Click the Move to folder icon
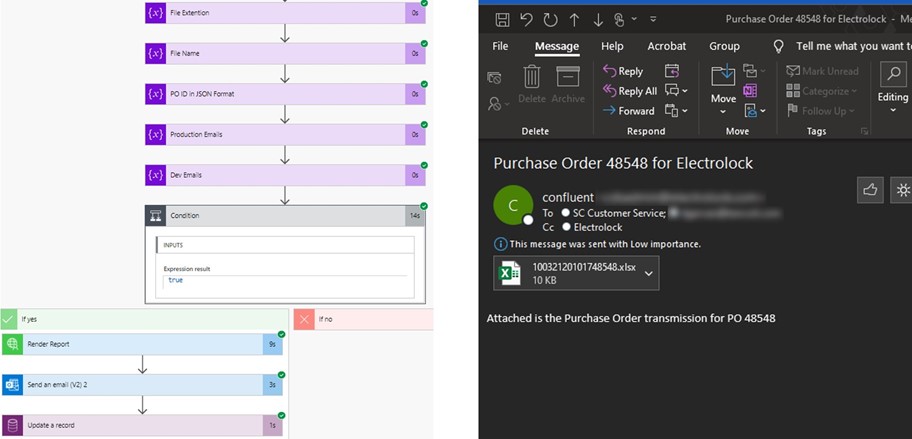Screen dimensions: 912x439 click(x=723, y=76)
